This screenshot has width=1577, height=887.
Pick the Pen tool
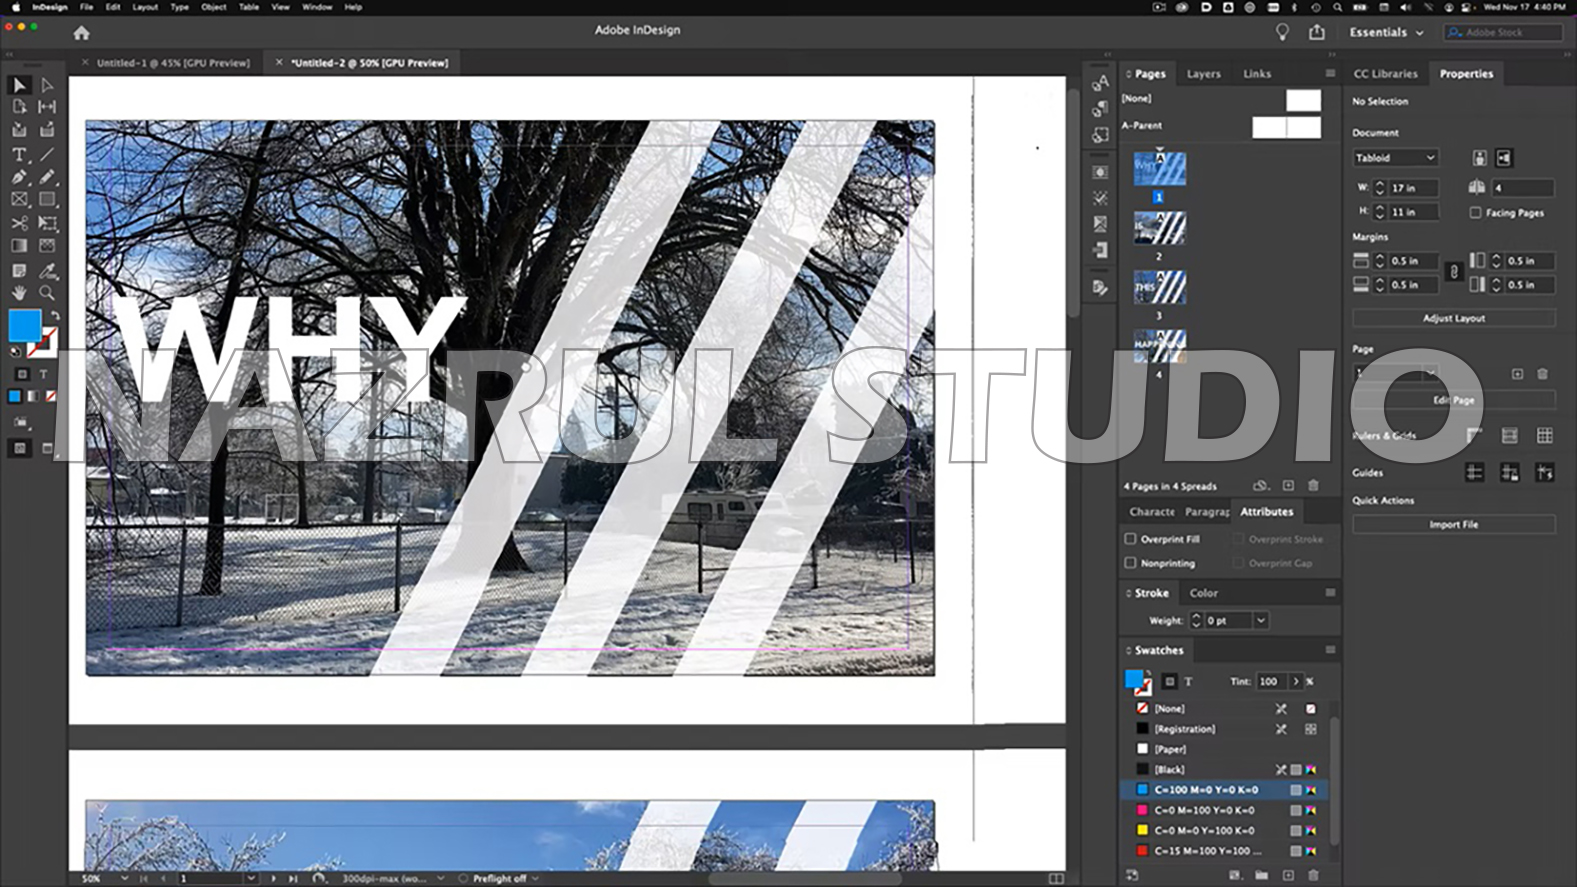point(19,177)
